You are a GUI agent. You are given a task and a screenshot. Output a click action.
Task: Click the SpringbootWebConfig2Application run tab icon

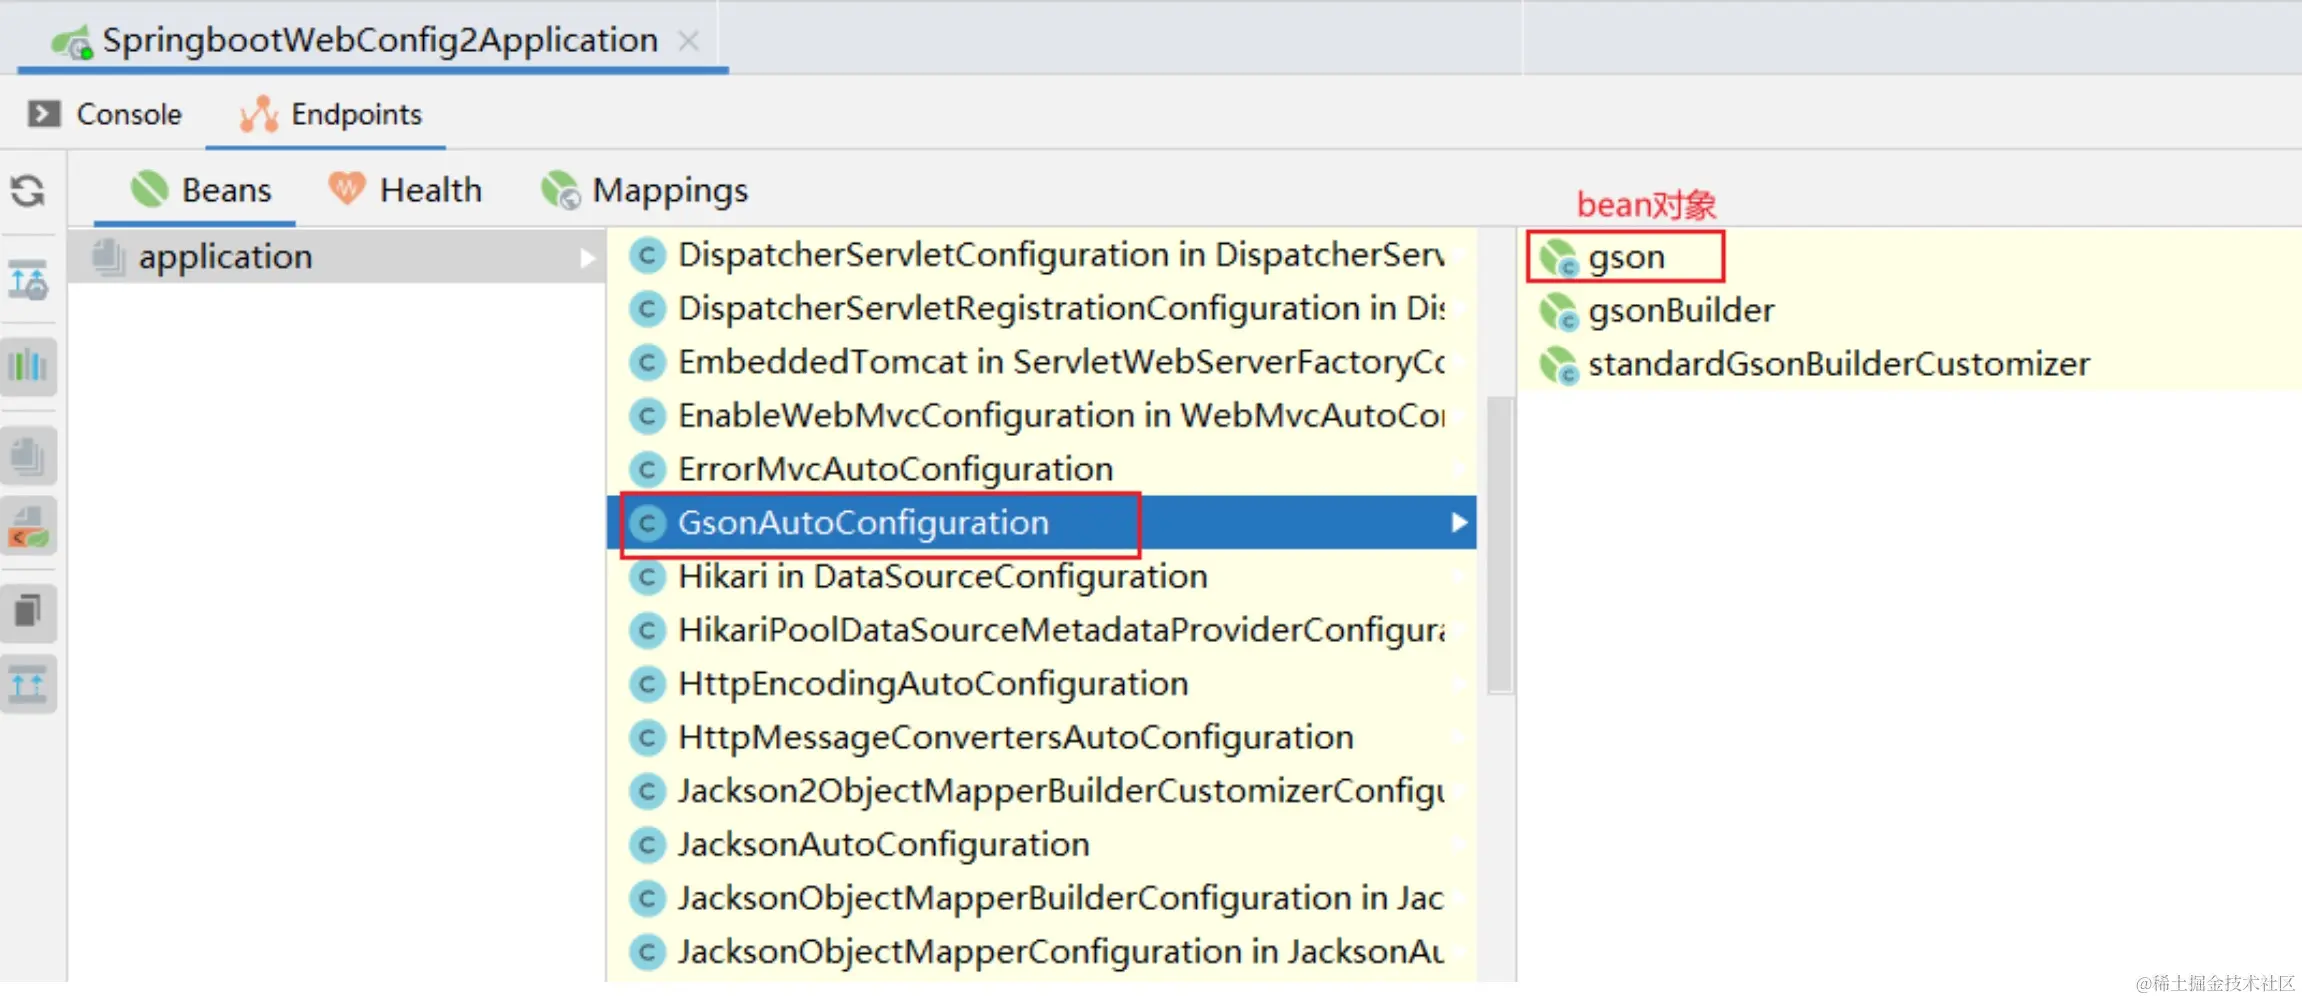(x=72, y=42)
